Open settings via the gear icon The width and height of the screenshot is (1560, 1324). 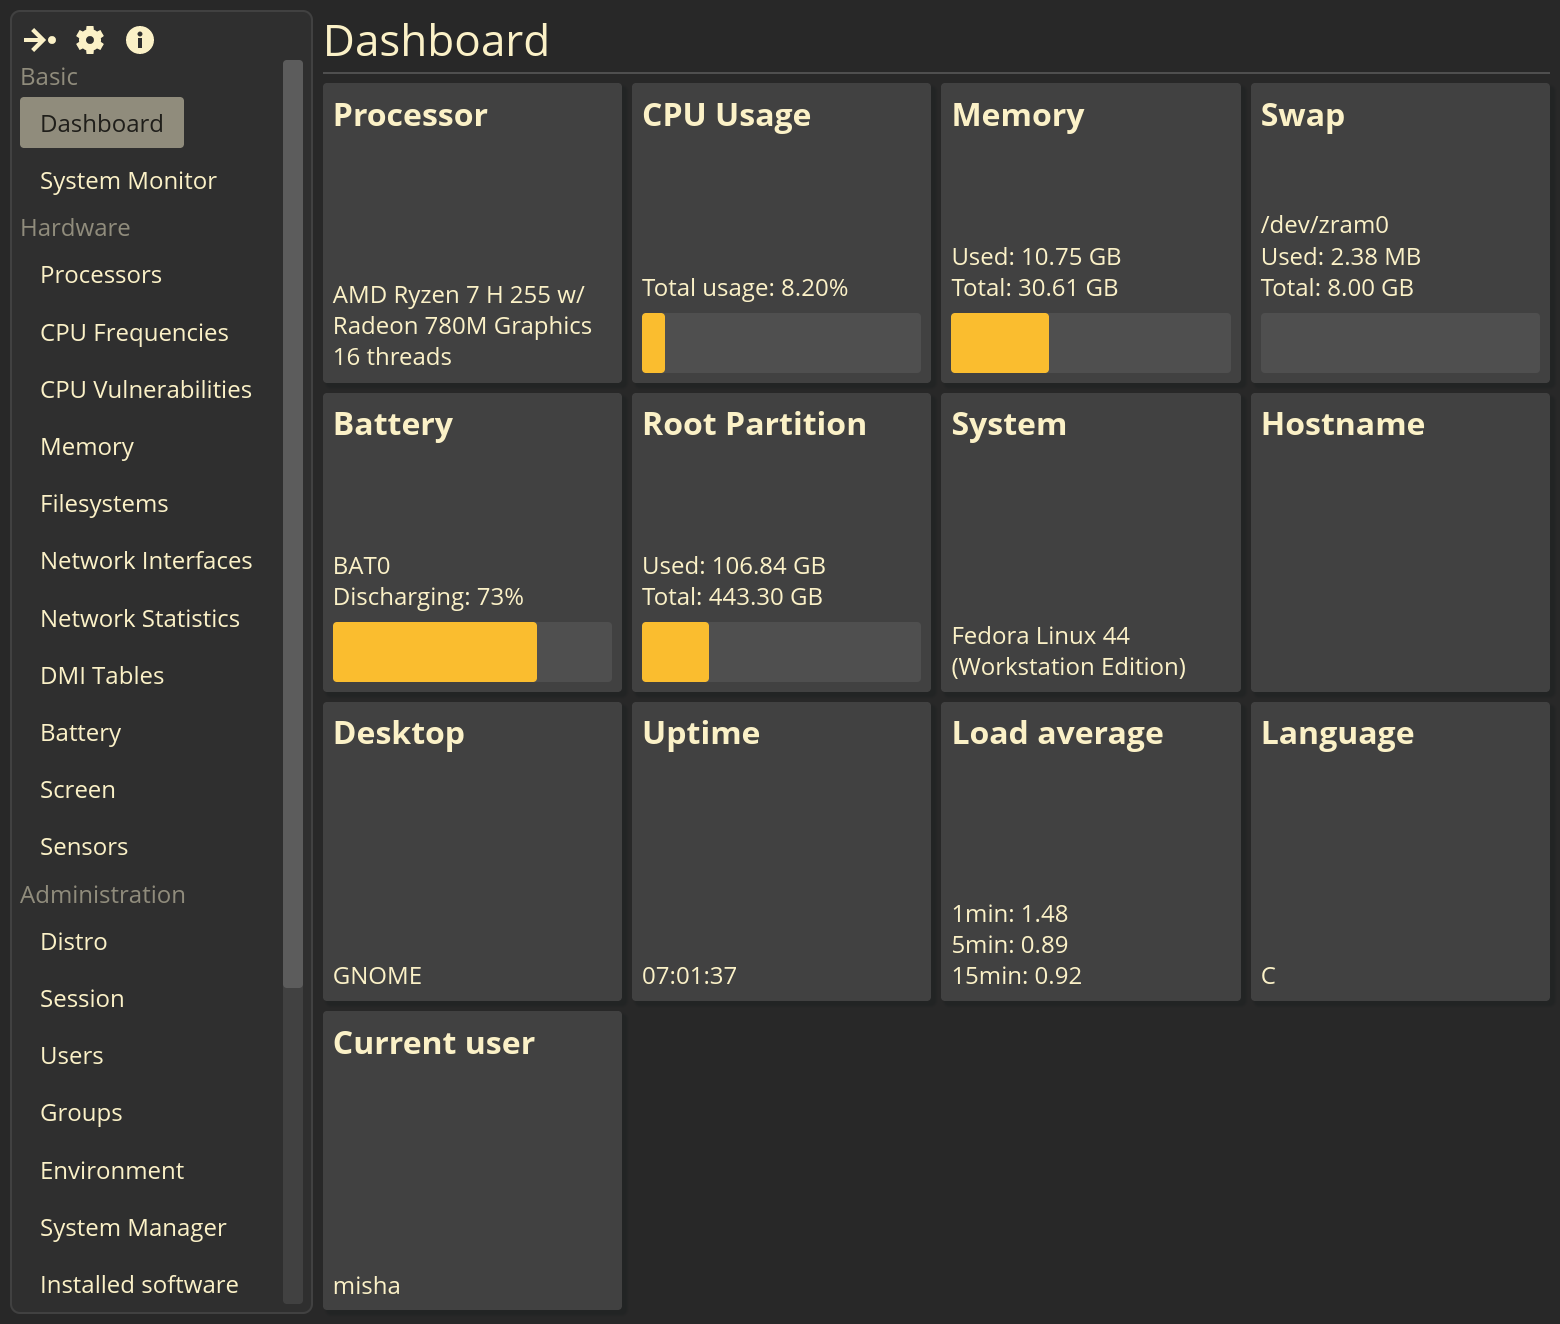(x=90, y=40)
